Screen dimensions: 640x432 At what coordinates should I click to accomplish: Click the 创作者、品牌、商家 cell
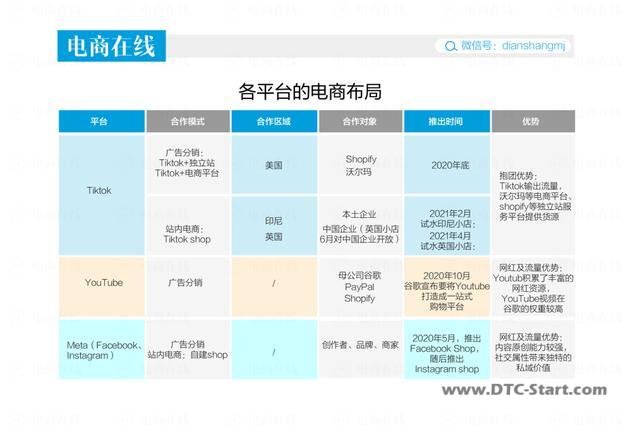(x=360, y=350)
